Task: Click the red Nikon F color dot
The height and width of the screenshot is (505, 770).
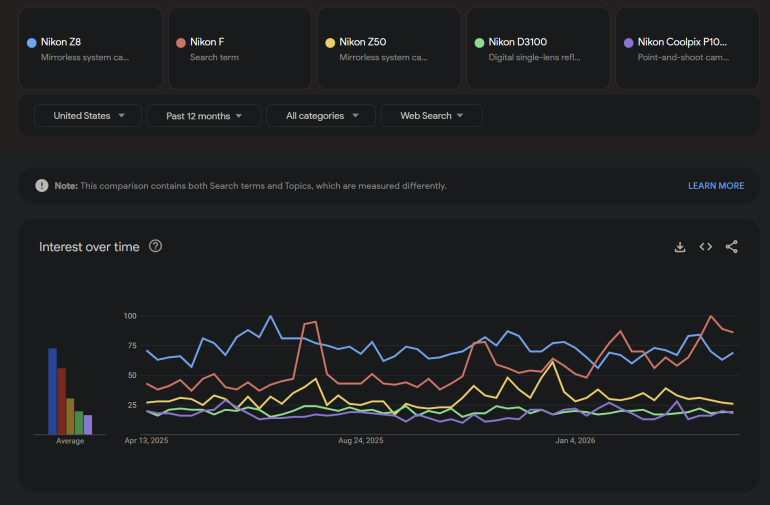Action: click(181, 43)
